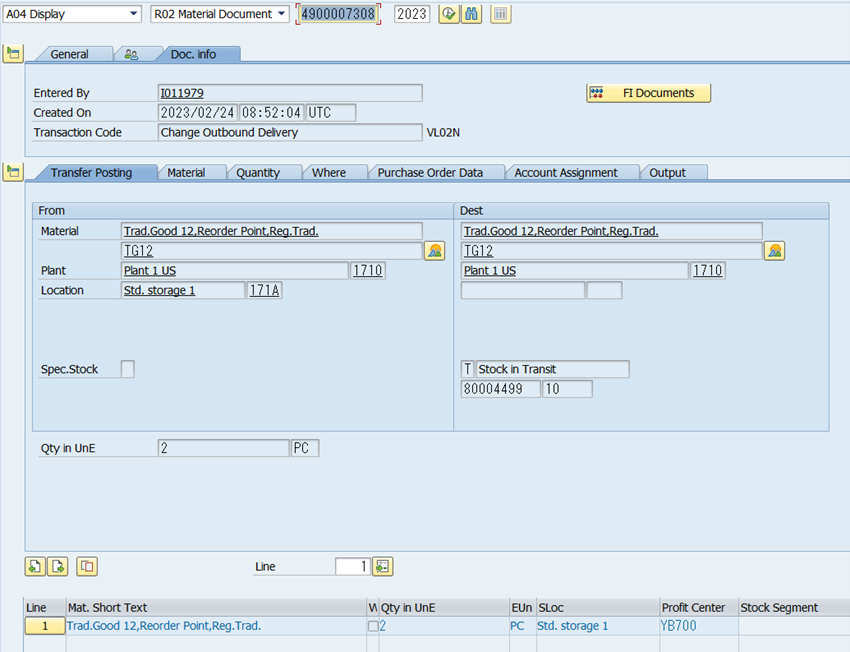850x652 pixels.
Task: Click the From plant name Plant 1 US
Action: coord(235,270)
